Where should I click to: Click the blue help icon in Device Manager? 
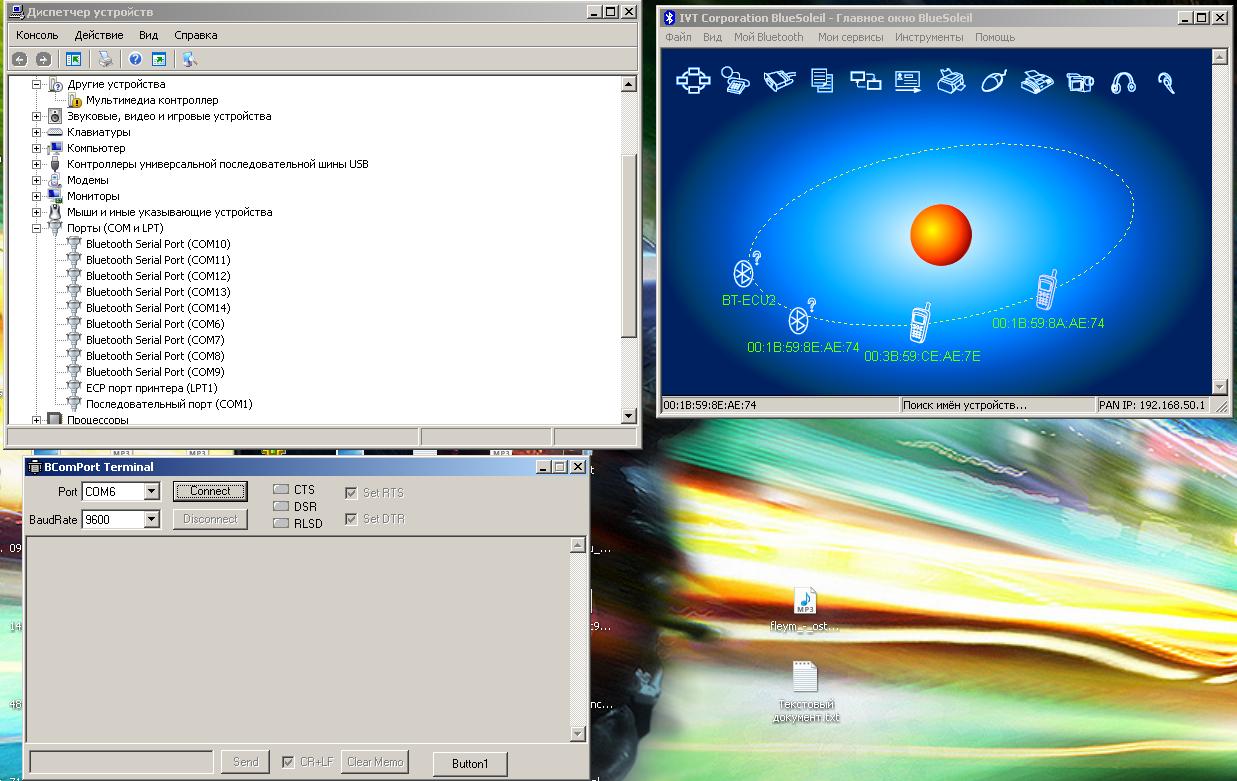coord(135,59)
